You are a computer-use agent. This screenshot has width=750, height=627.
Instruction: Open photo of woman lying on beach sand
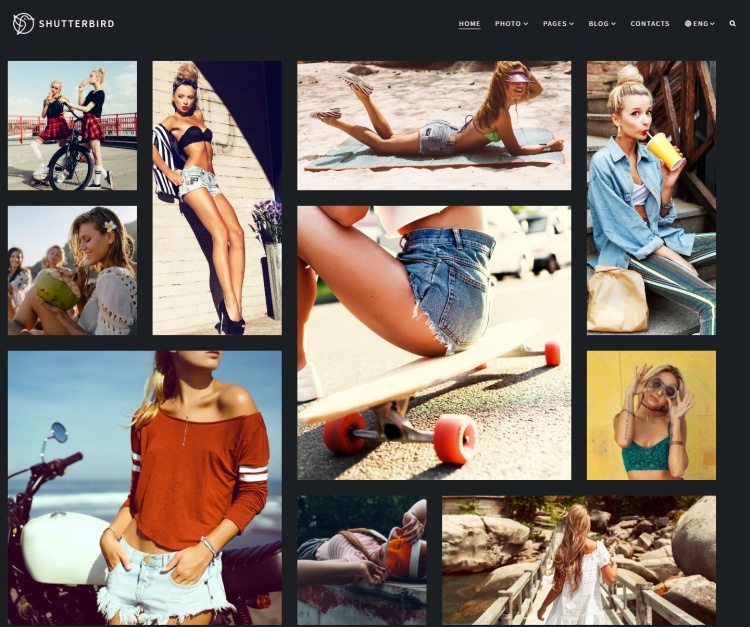pos(434,125)
